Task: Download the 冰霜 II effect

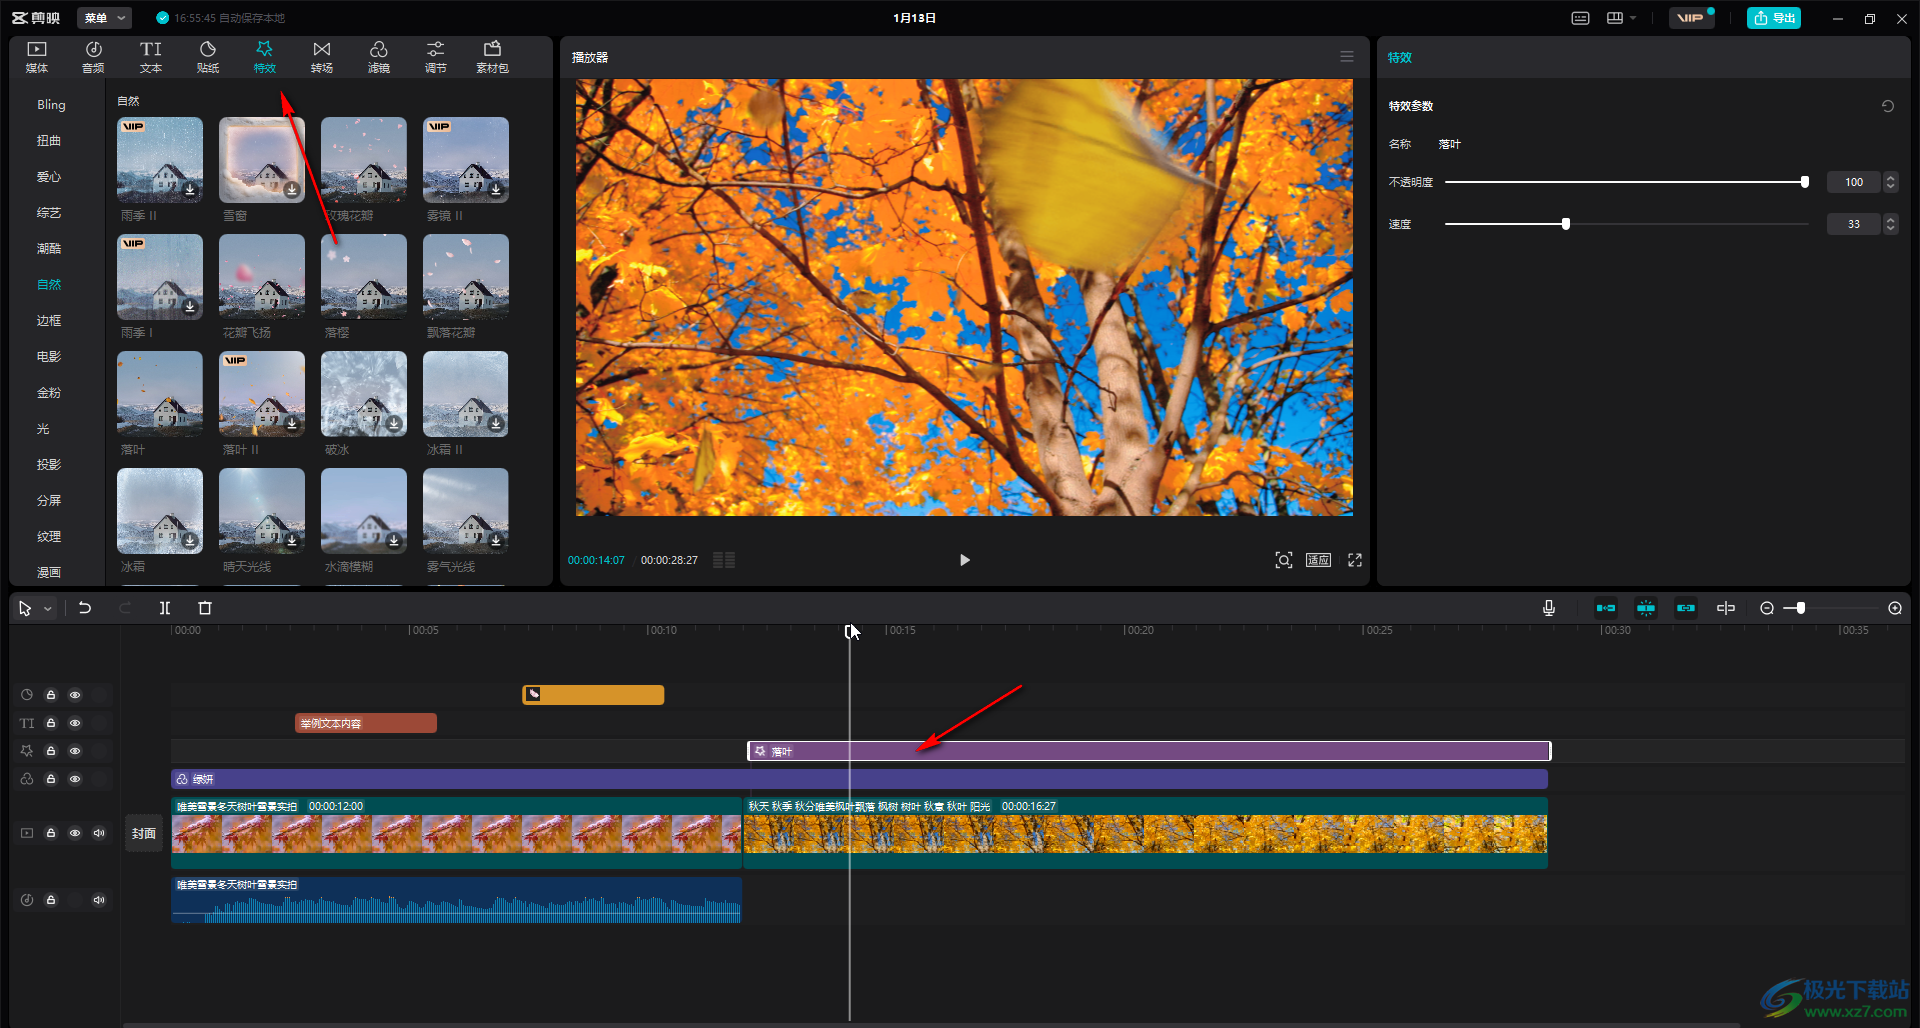Action: pos(496,423)
